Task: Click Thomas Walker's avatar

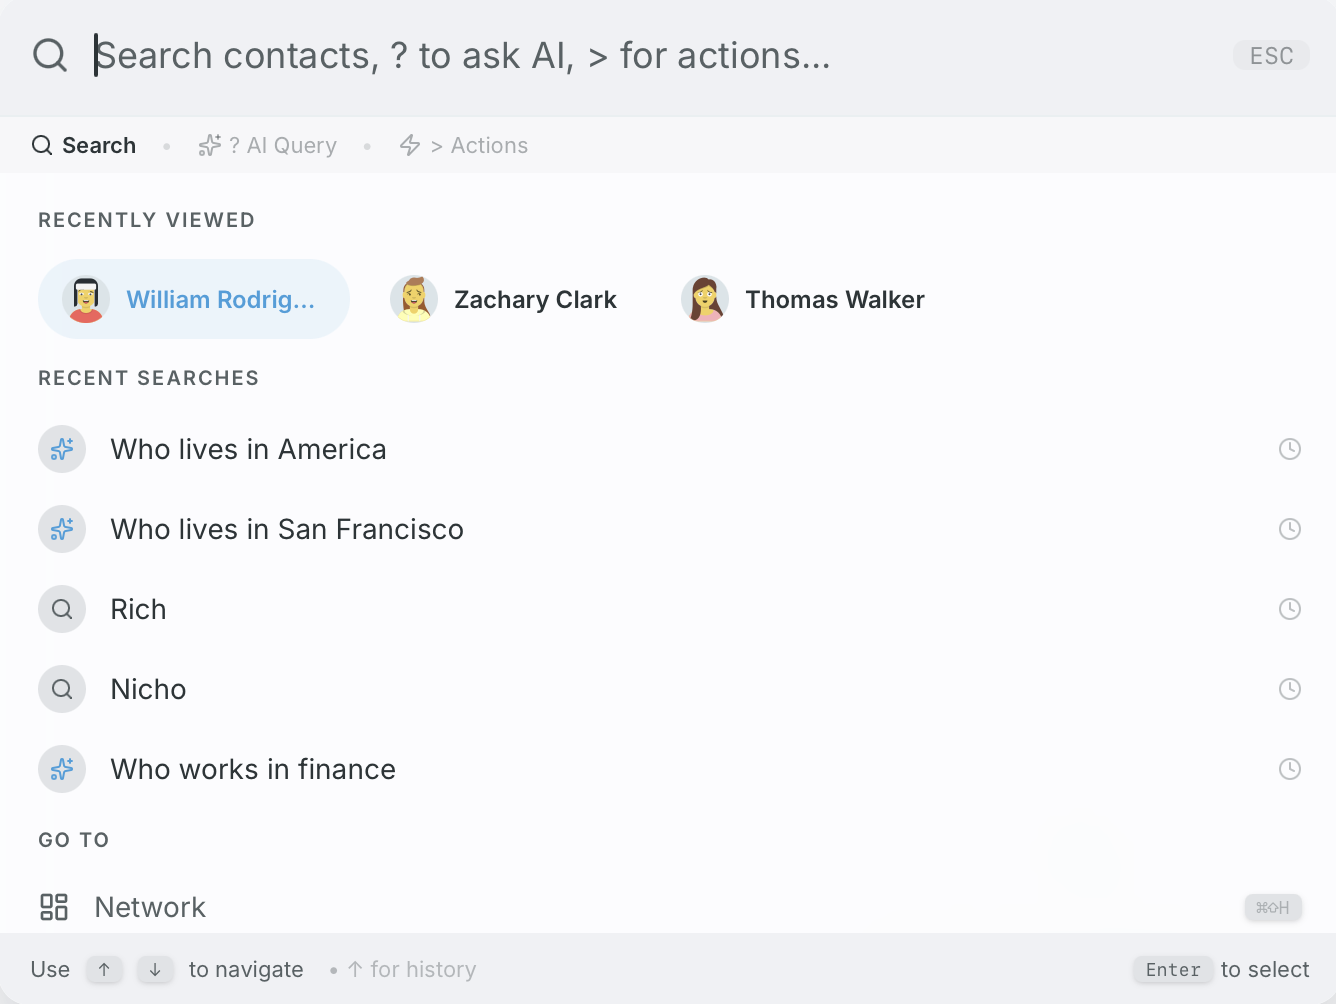Action: coord(705,299)
